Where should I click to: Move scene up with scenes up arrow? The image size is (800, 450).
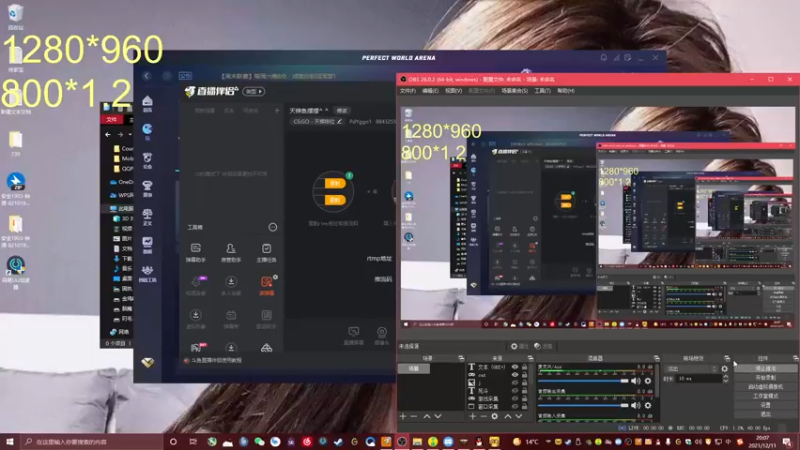pos(427,416)
